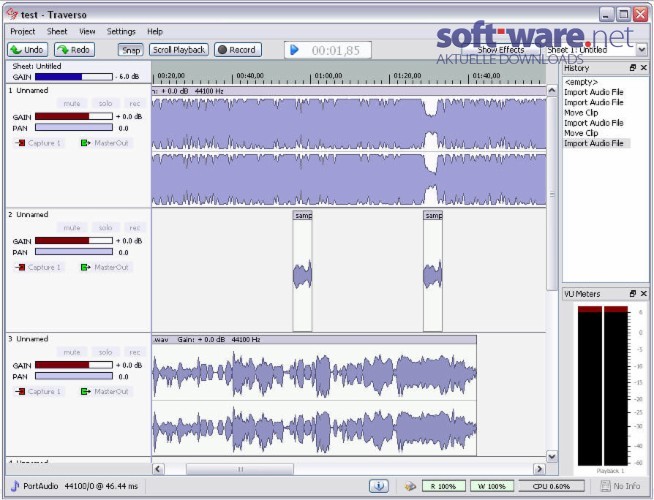Screen dimensions: 654x500
Task: Open the Sheet 1: Untitled dropdown
Action: tap(596, 50)
